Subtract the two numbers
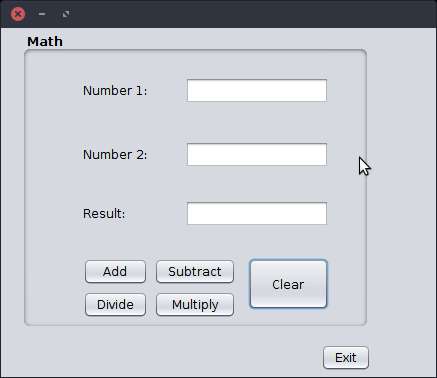Screen dimensions: 437x378 click(195, 272)
